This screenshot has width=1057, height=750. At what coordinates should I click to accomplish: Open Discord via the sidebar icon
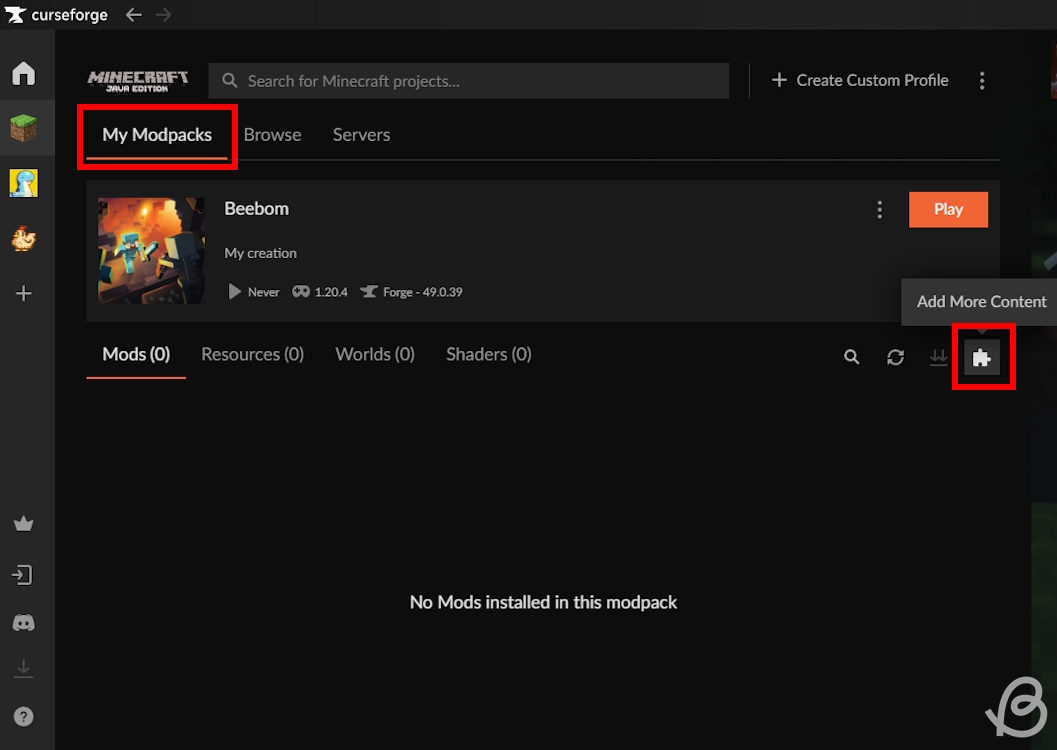click(x=26, y=622)
